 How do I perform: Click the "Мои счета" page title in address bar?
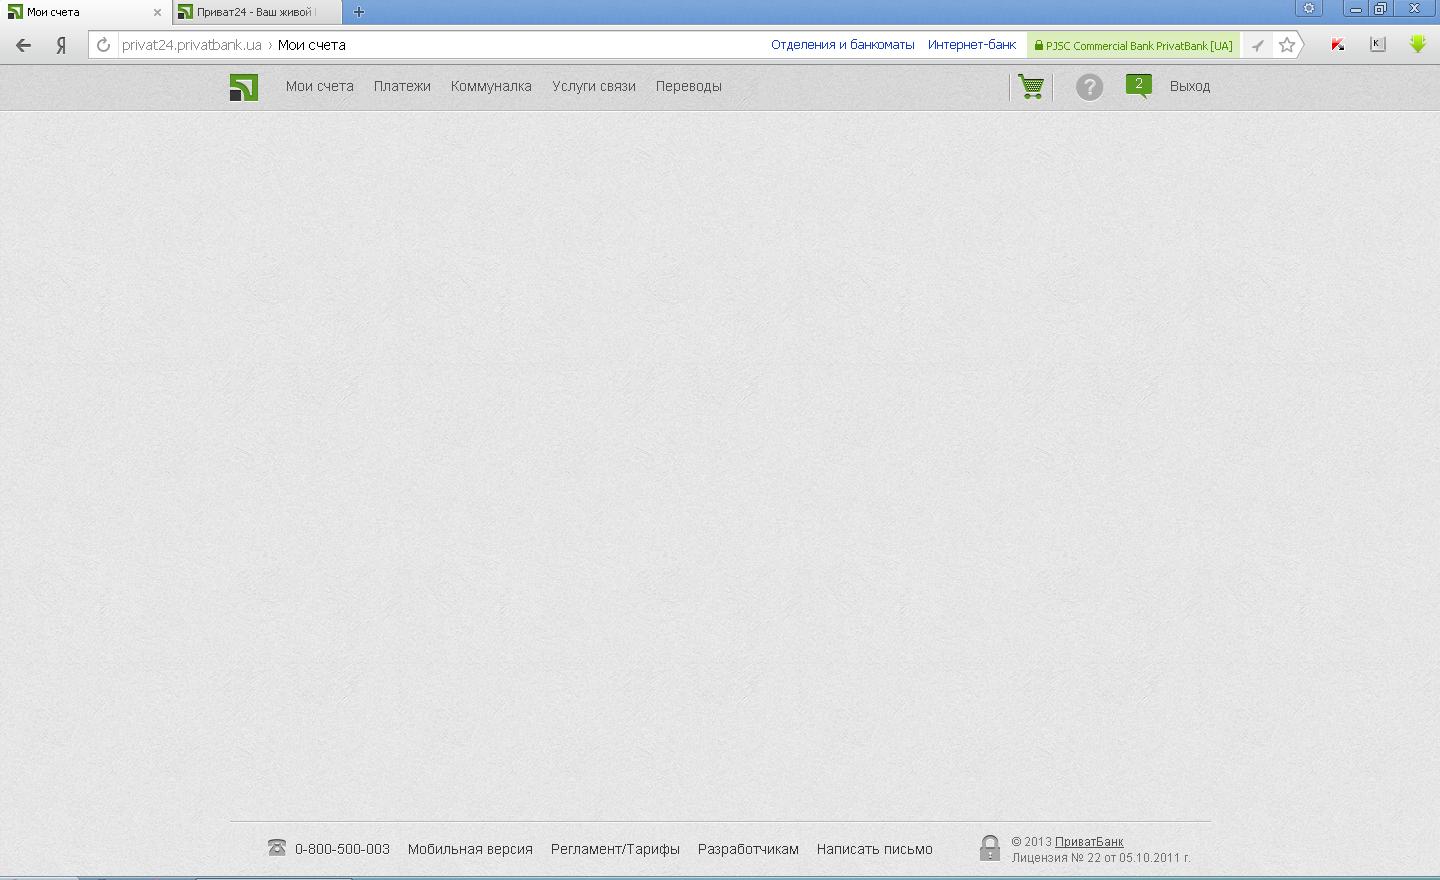(x=312, y=45)
